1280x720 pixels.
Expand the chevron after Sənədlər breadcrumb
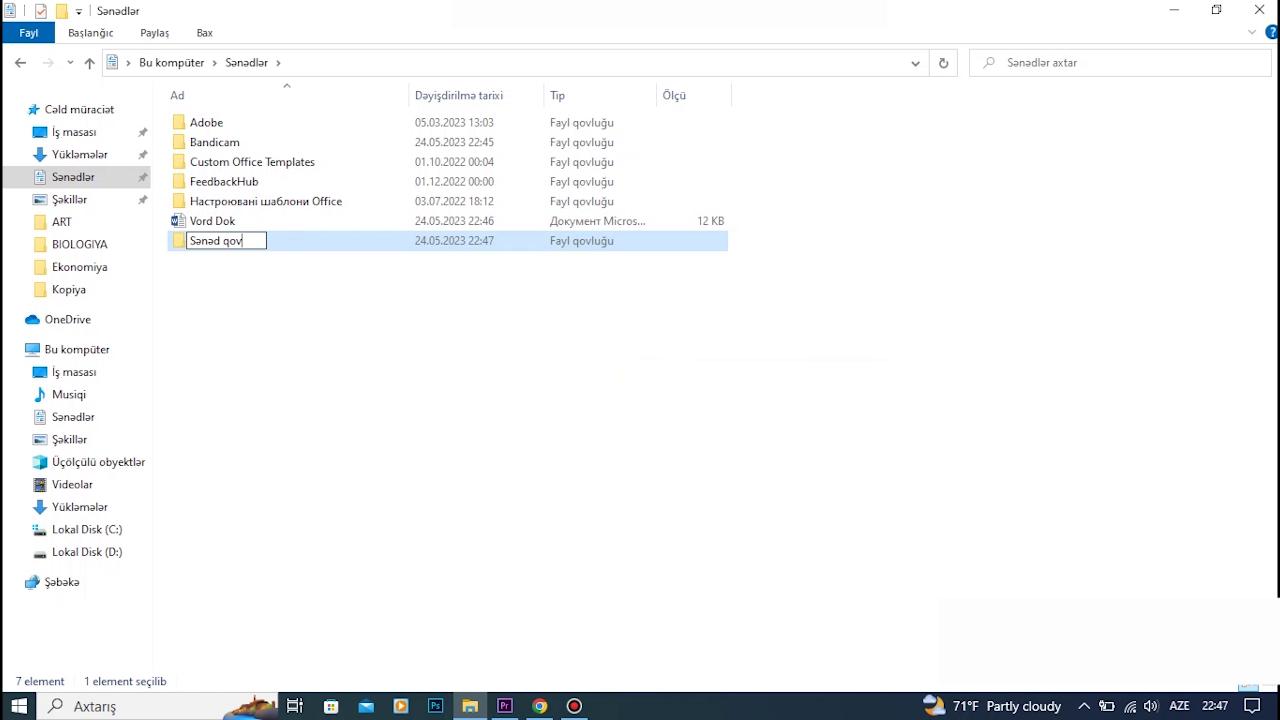(278, 62)
